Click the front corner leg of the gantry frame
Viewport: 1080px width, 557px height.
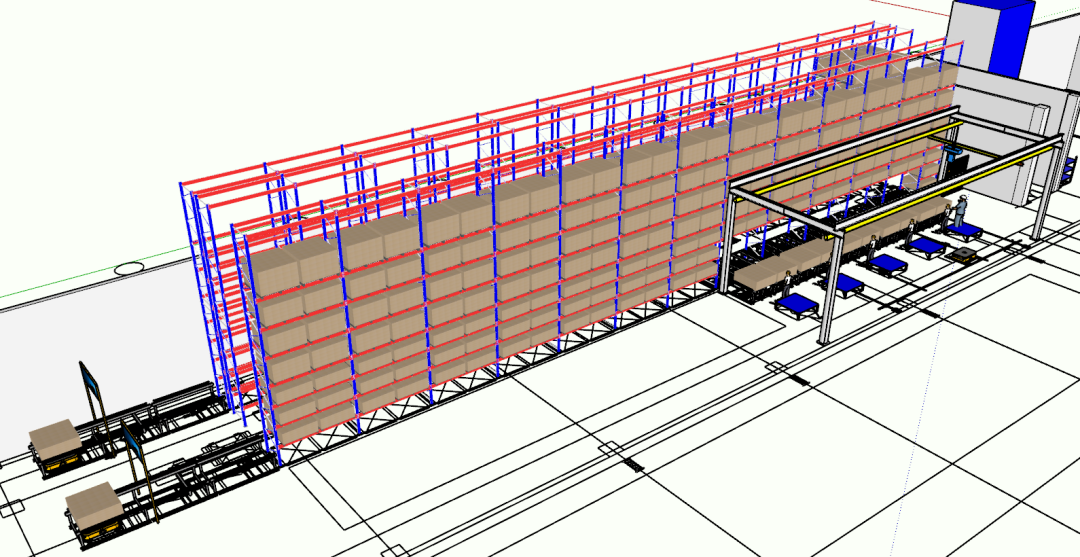point(829,289)
